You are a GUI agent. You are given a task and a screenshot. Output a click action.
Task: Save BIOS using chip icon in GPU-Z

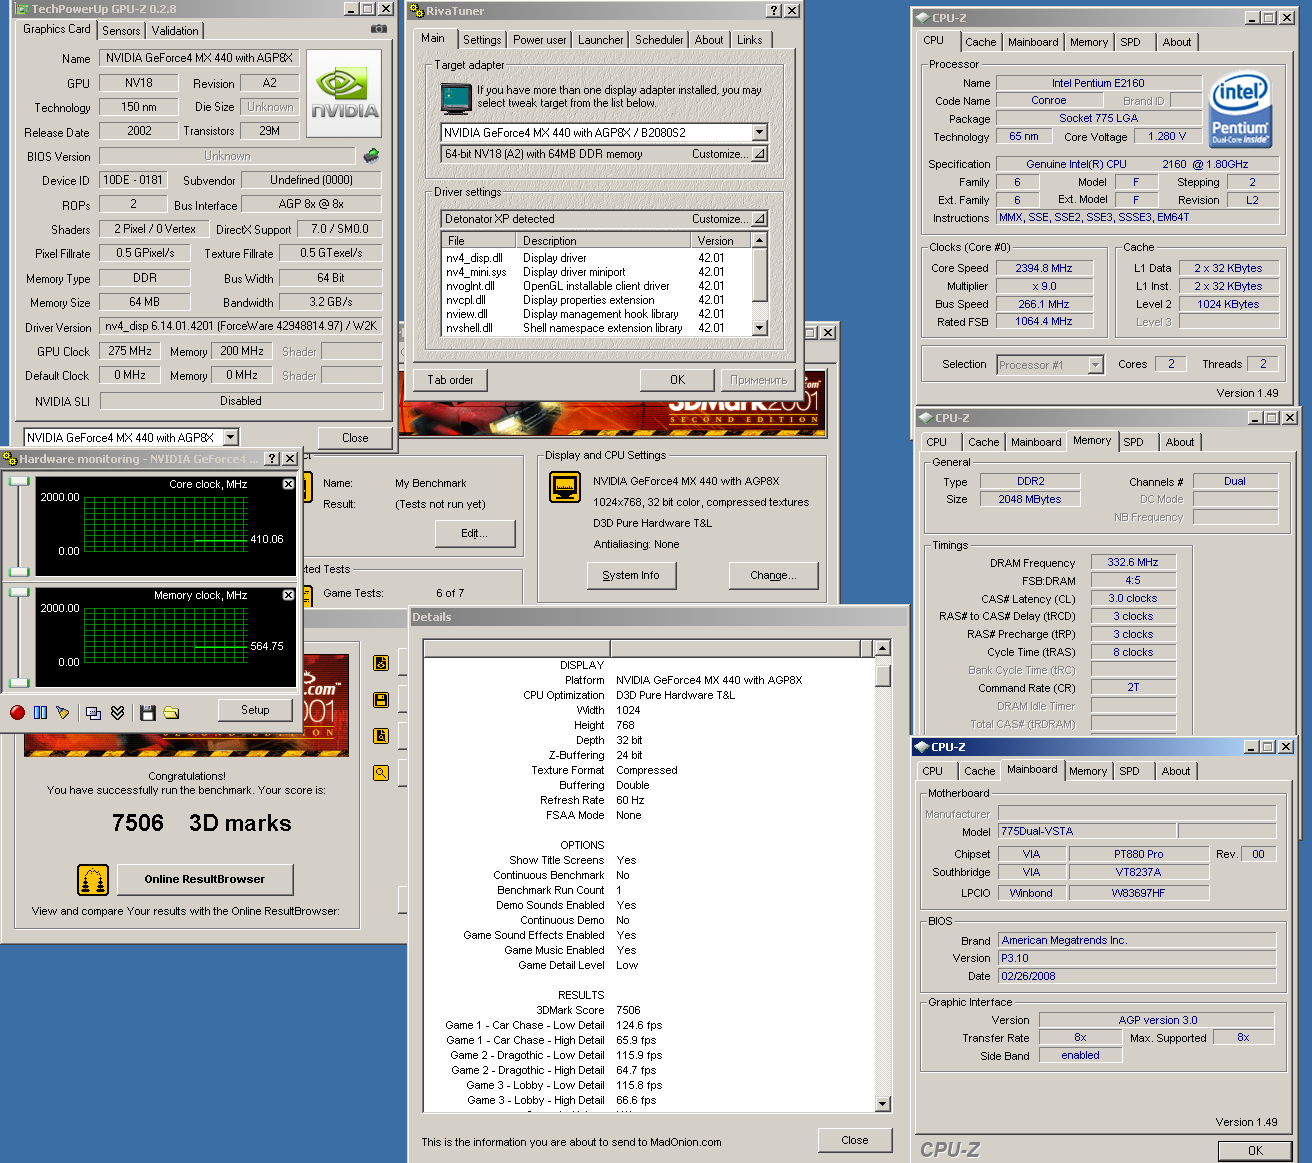pyautogui.click(x=371, y=155)
